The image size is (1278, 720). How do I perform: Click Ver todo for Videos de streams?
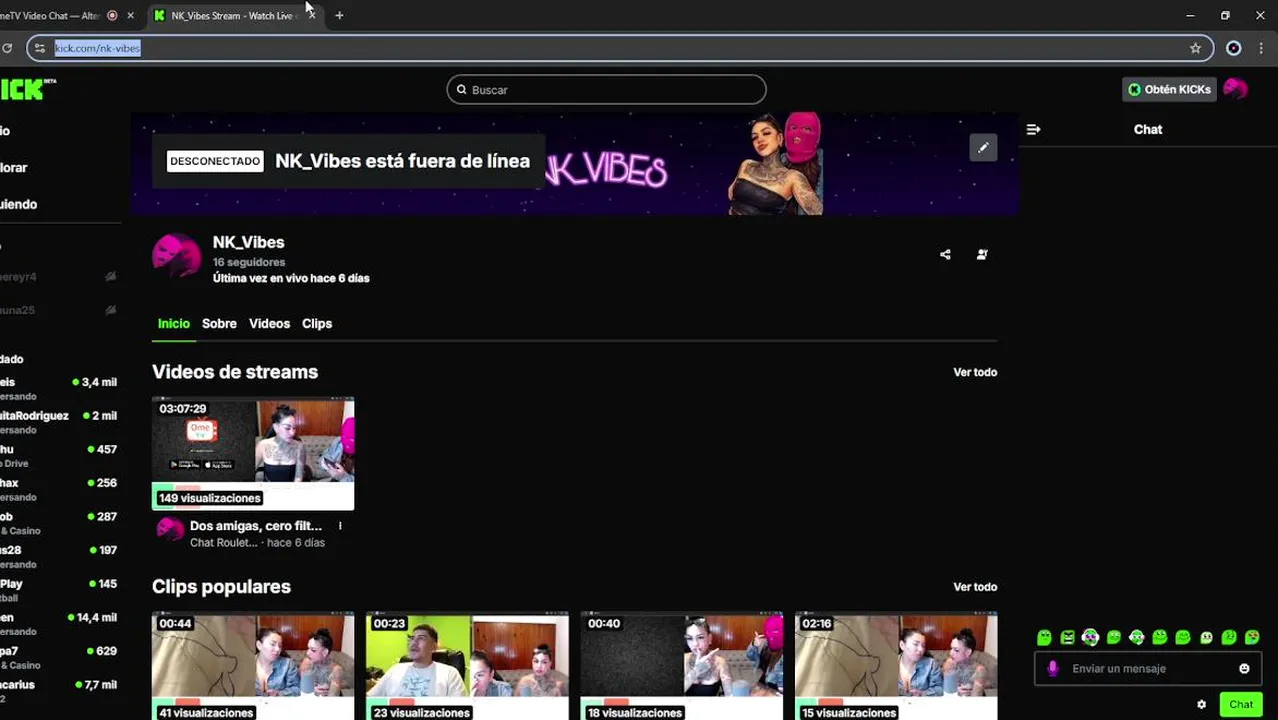coord(975,372)
